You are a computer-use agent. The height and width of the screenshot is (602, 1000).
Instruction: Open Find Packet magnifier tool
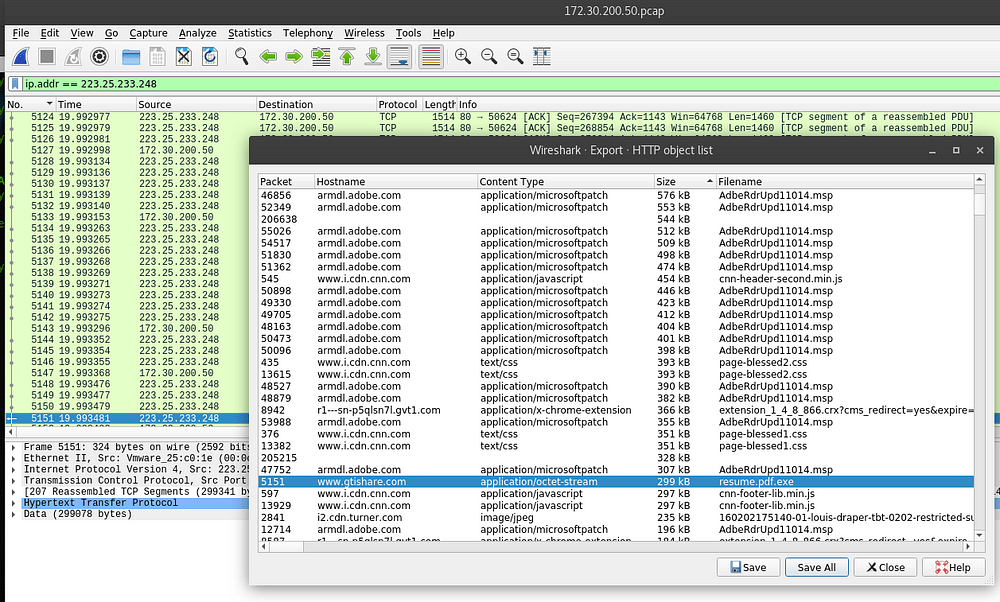[x=242, y=56]
